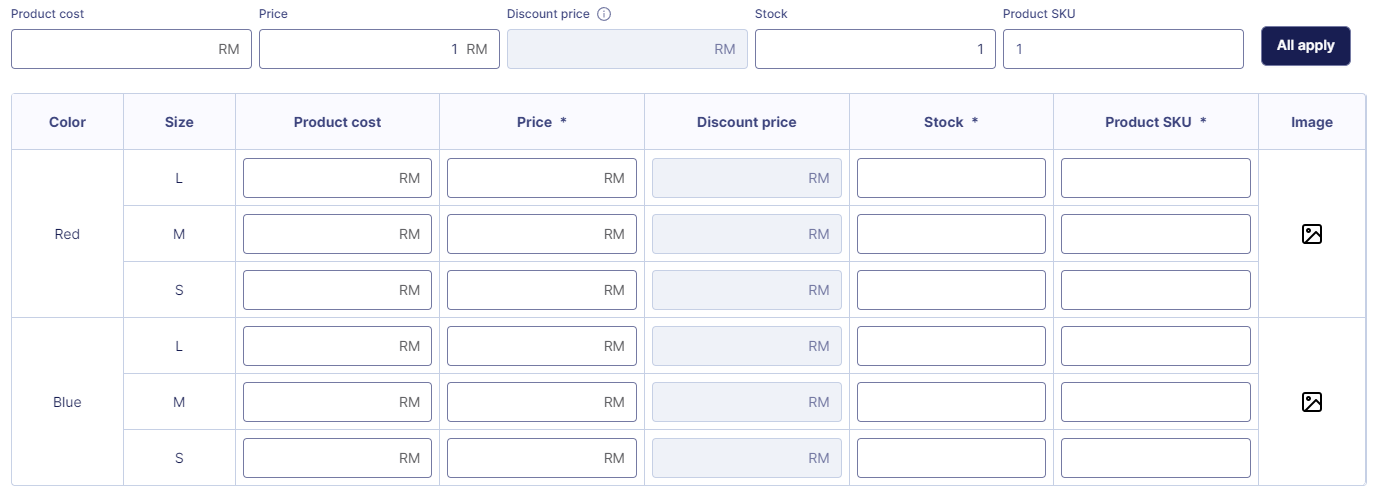Click the top Product SKU field
The height and width of the screenshot is (494, 1373).
pos(1122,49)
